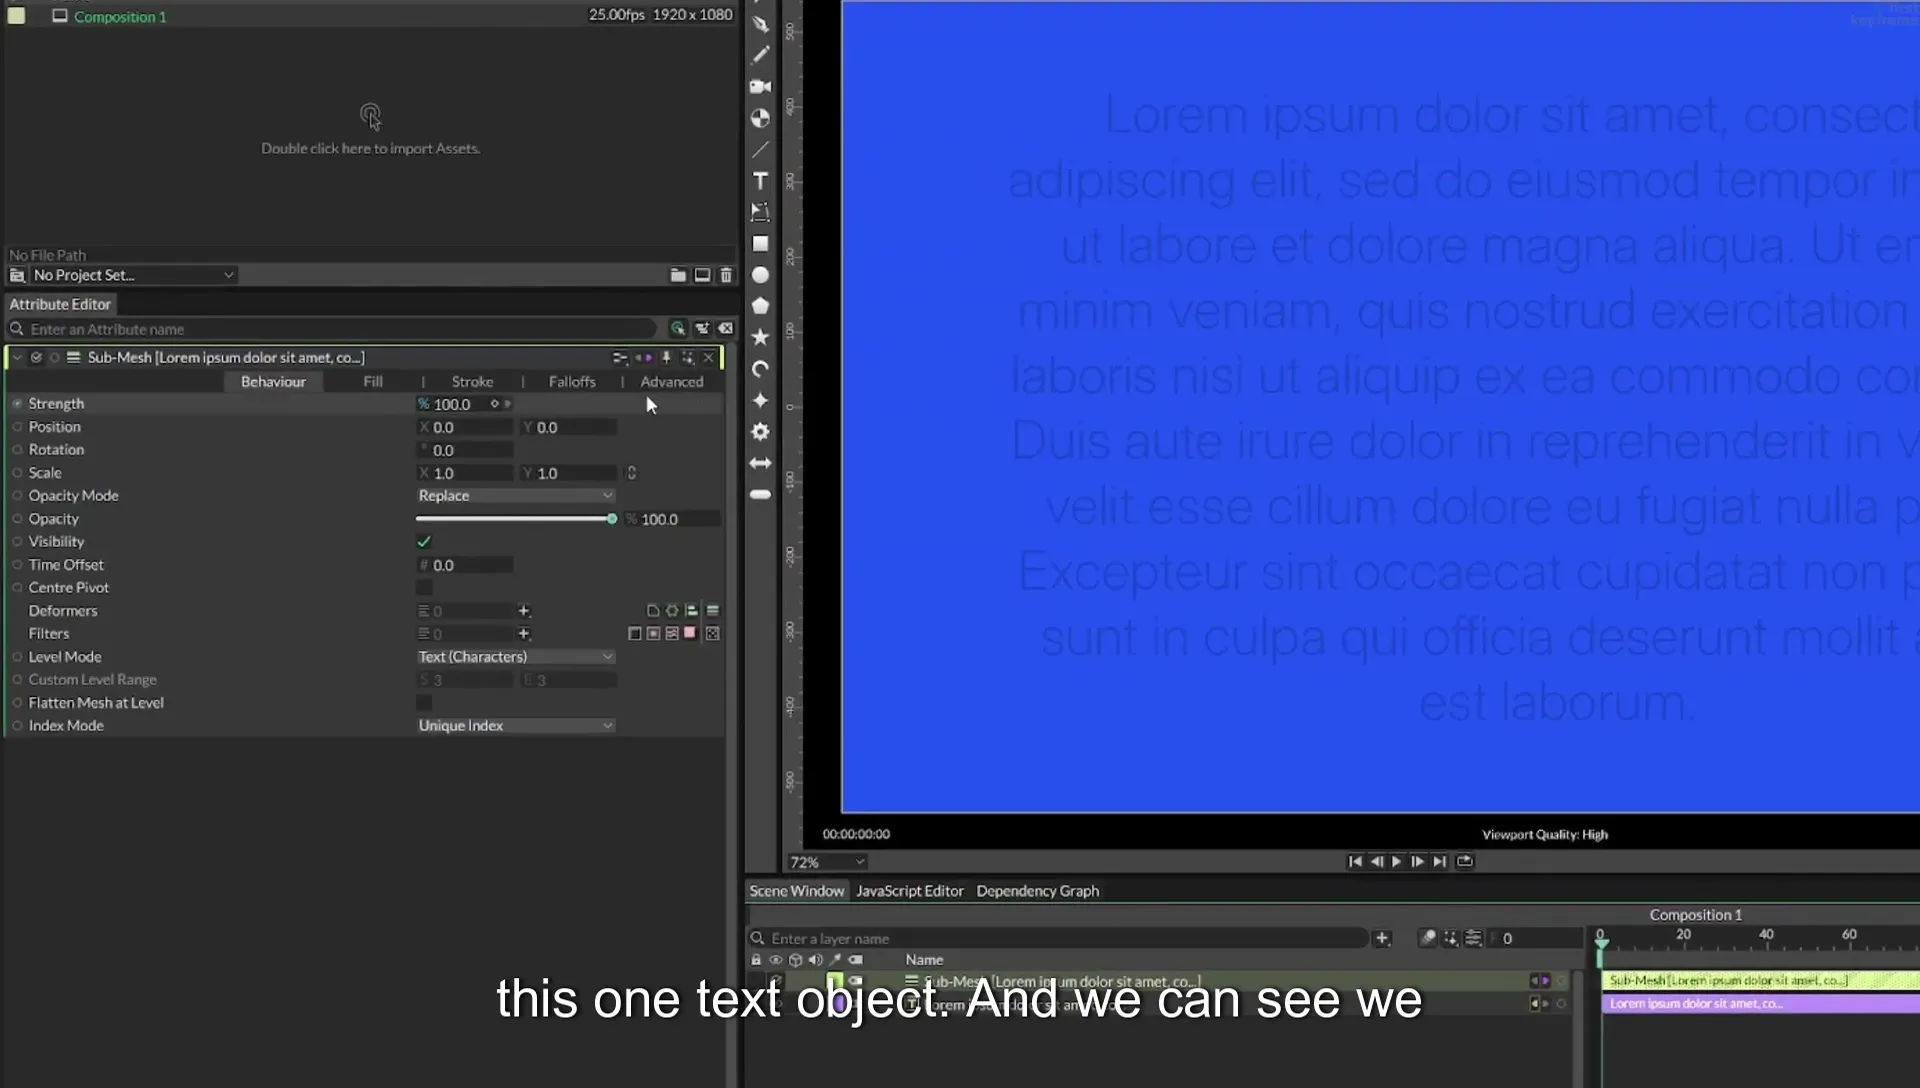The image size is (1920, 1088).
Task: Go to the last frame button
Action: tap(1439, 861)
